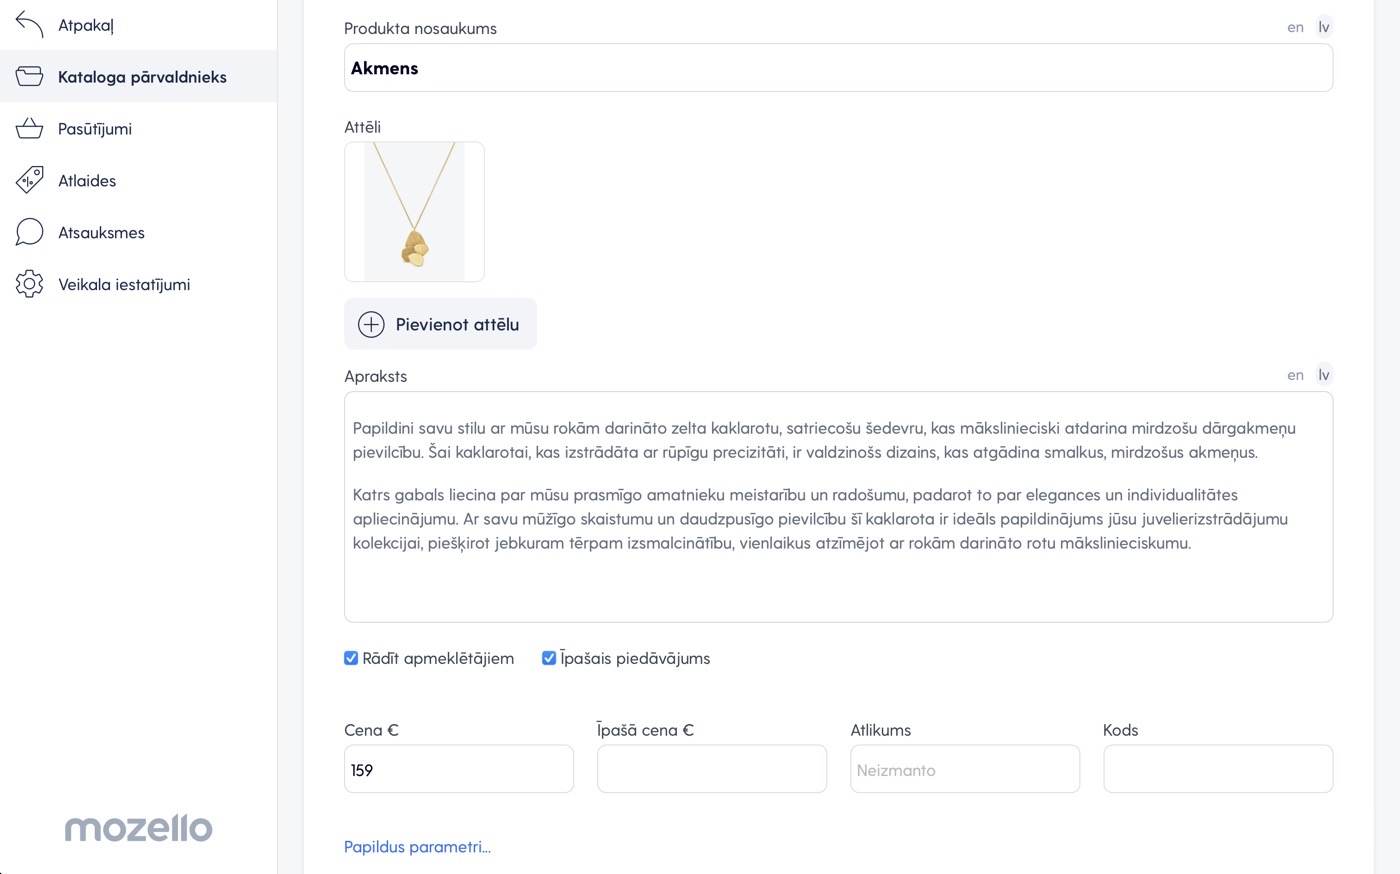
Task: Click the Pievienot attēlu button
Action: [440, 324]
